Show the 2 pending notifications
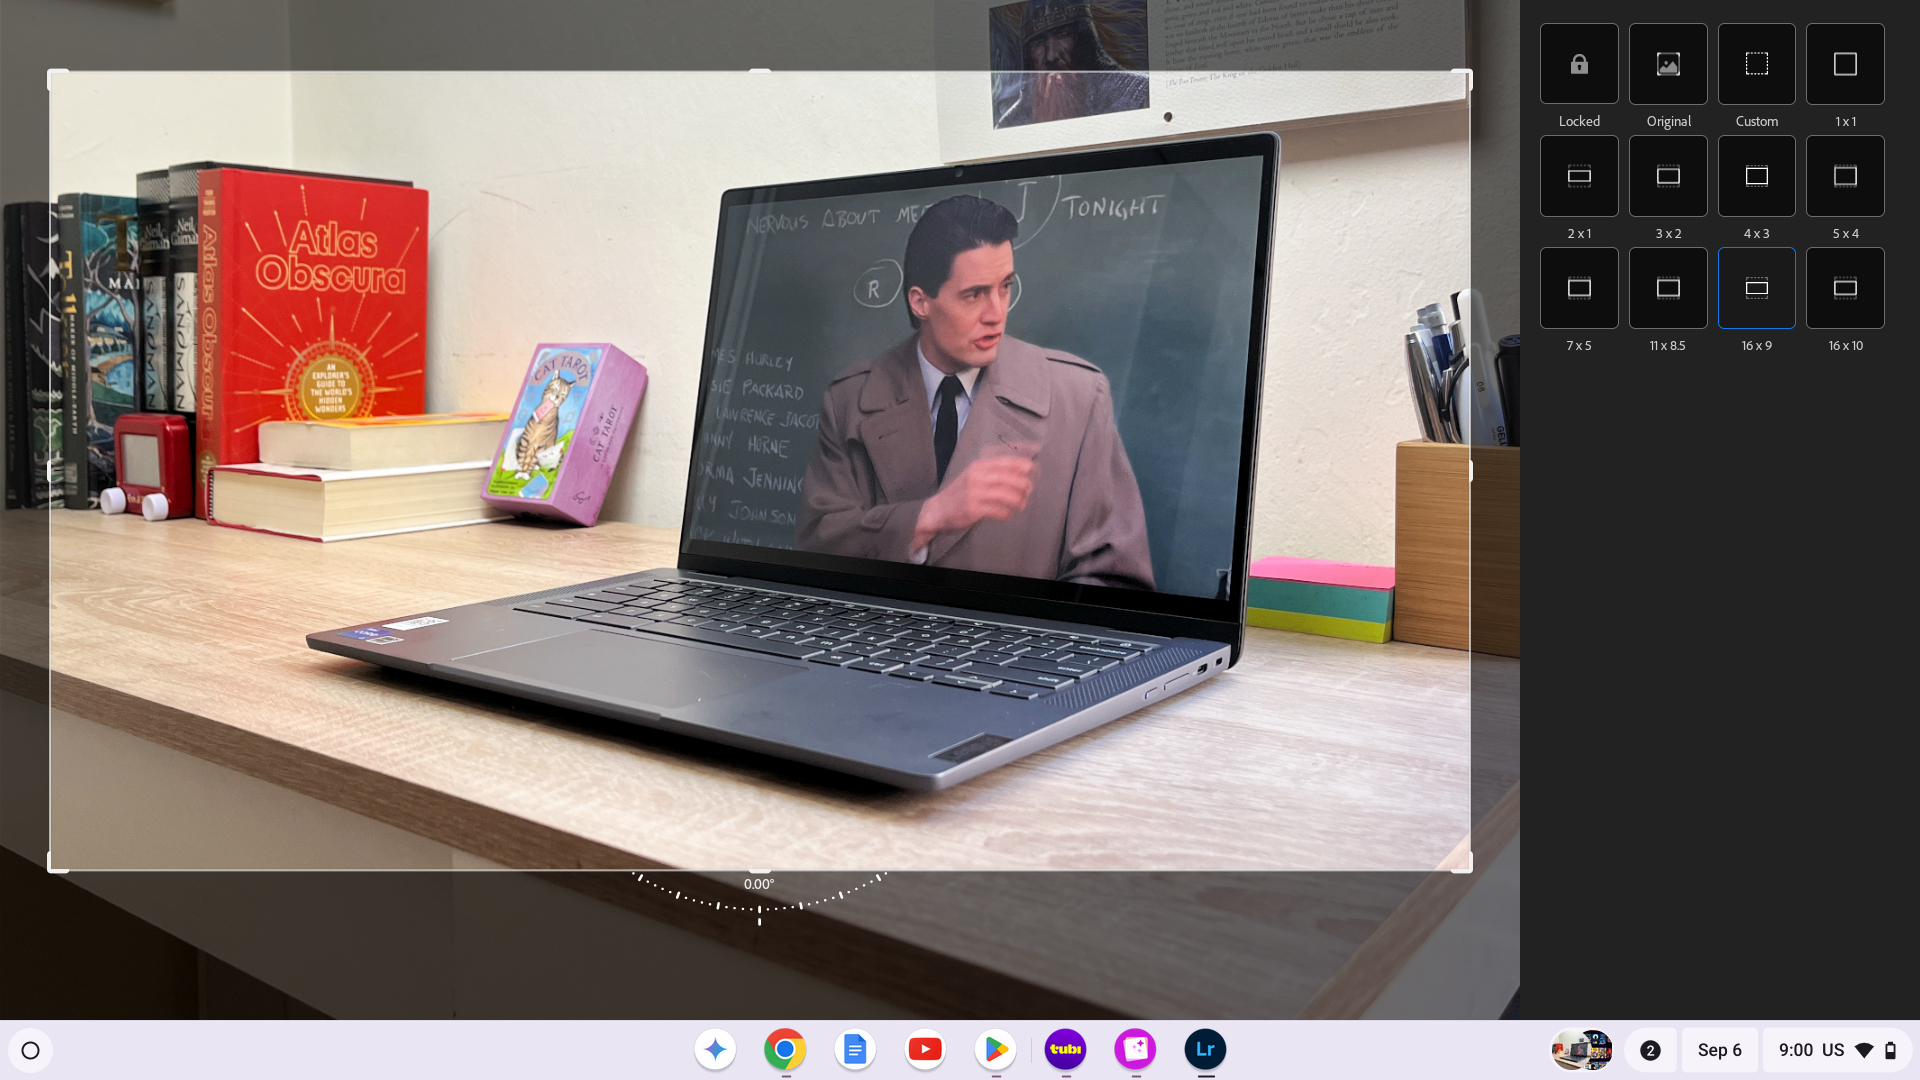1920x1080 pixels. pyautogui.click(x=1650, y=1050)
